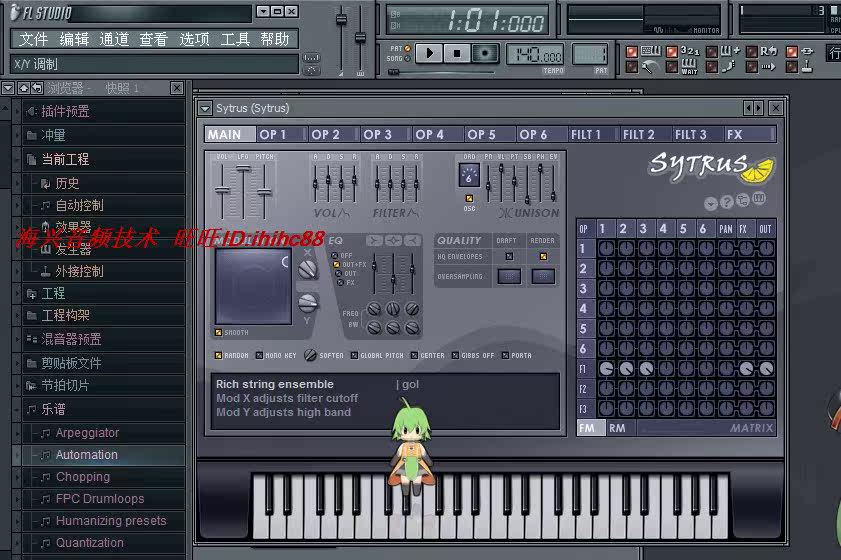Click the Record button in transport
This screenshot has width=841, height=560.
(x=485, y=53)
